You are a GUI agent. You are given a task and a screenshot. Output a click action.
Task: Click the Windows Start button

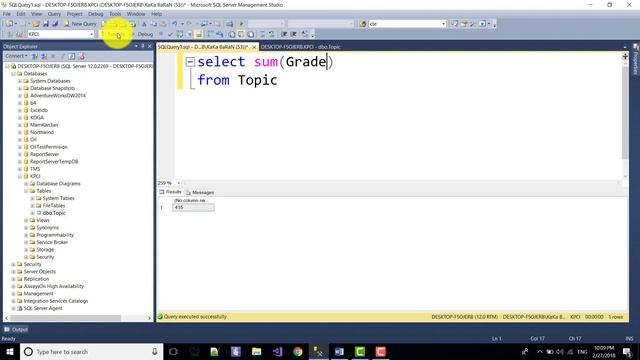(x=10, y=351)
